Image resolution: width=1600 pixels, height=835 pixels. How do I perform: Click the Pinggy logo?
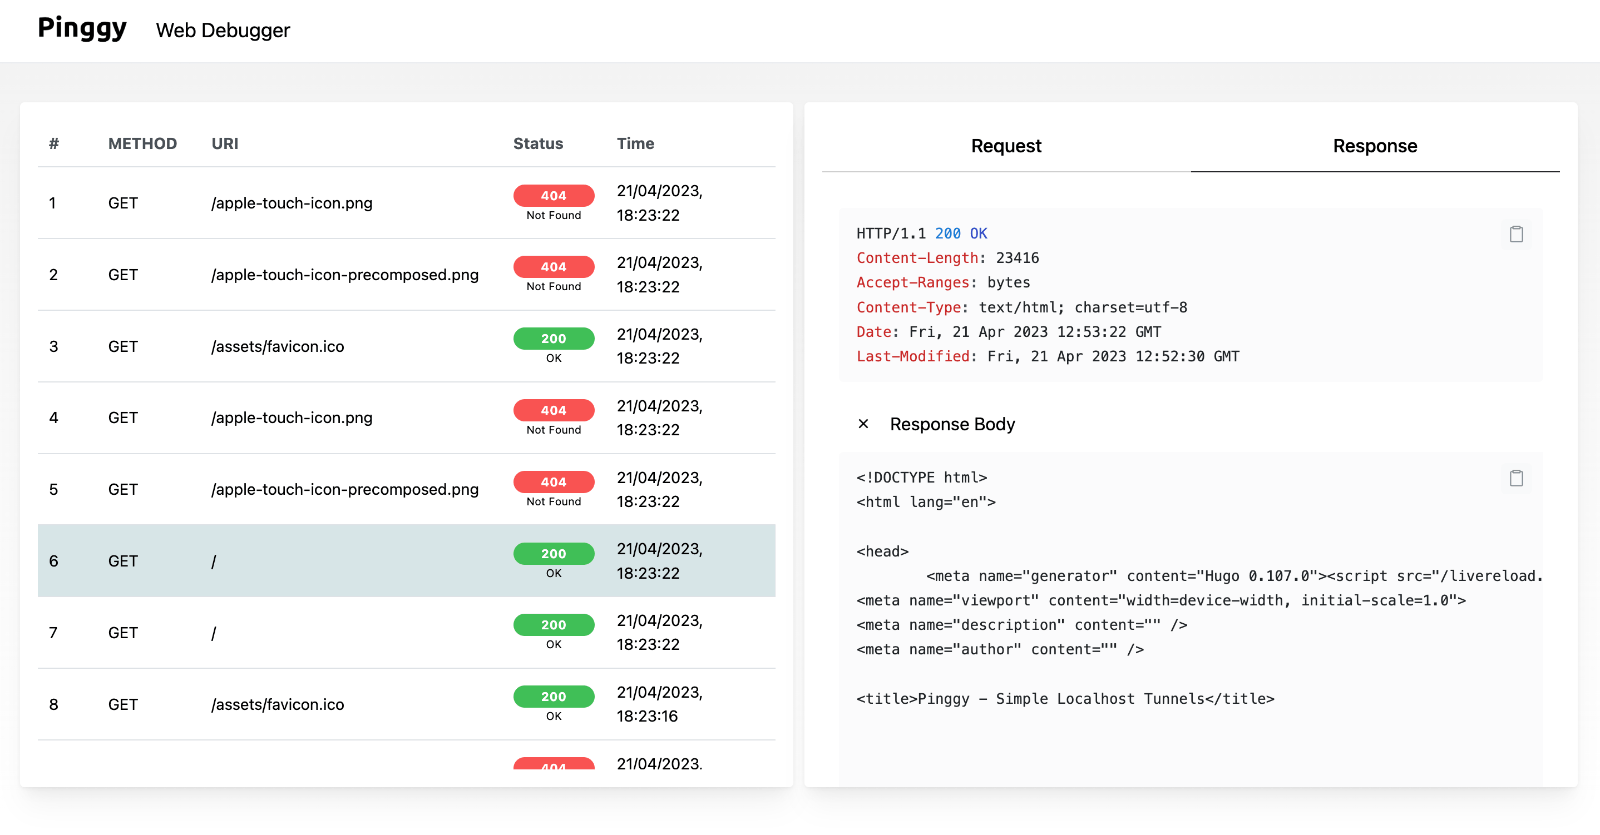pos(82,28)
